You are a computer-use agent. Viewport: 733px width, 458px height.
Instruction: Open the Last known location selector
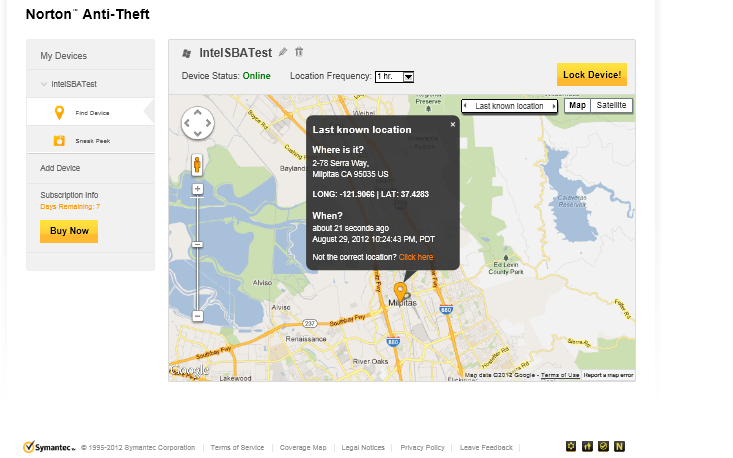(x=509, y=106)
